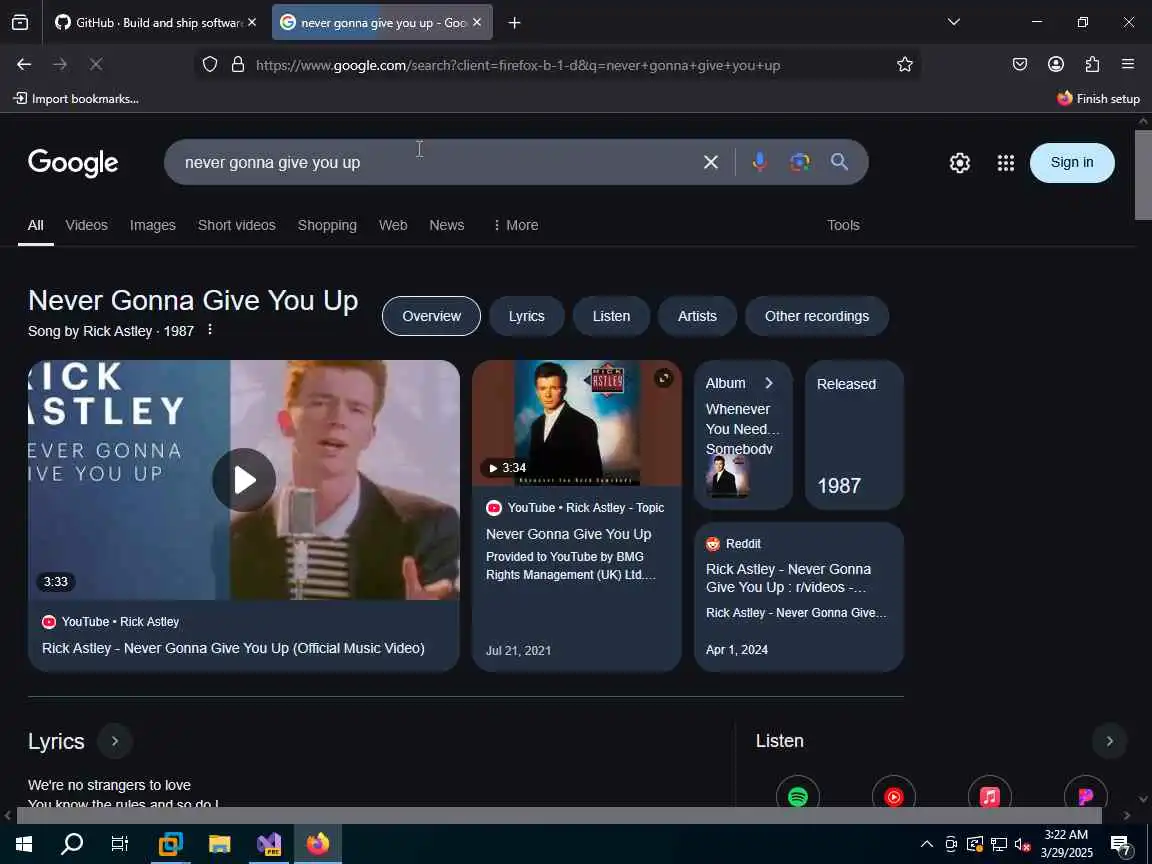The image size is (1152, 864).
Task: Search by image with Google Lens
Action: [800, 162]
